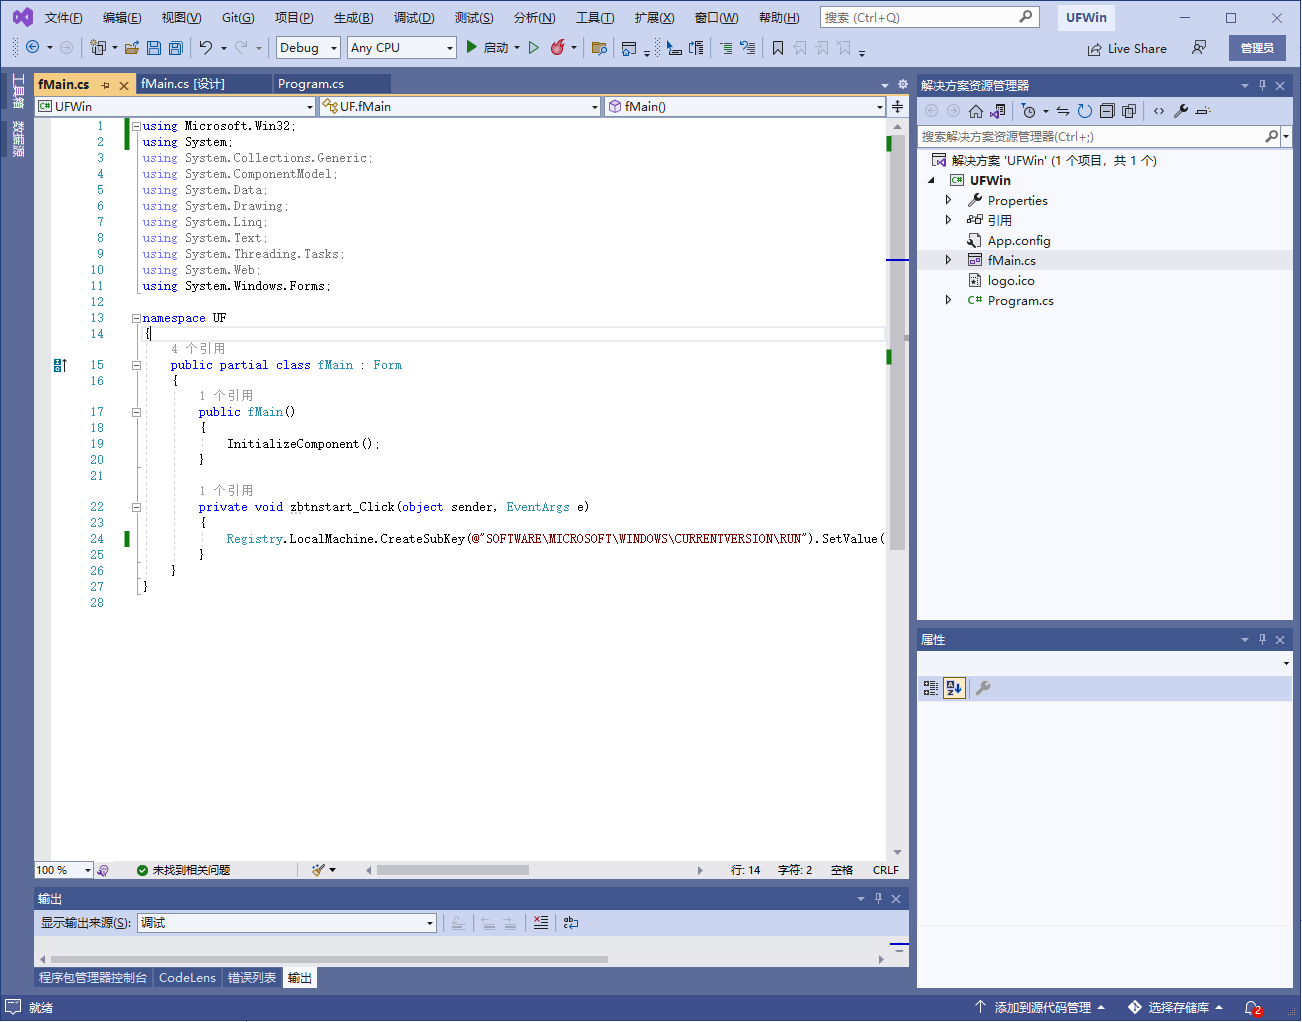The image size is (1302, 1022).
Task: Toggle Show All Files in Solution Explorer
Action: (1129, 111)
